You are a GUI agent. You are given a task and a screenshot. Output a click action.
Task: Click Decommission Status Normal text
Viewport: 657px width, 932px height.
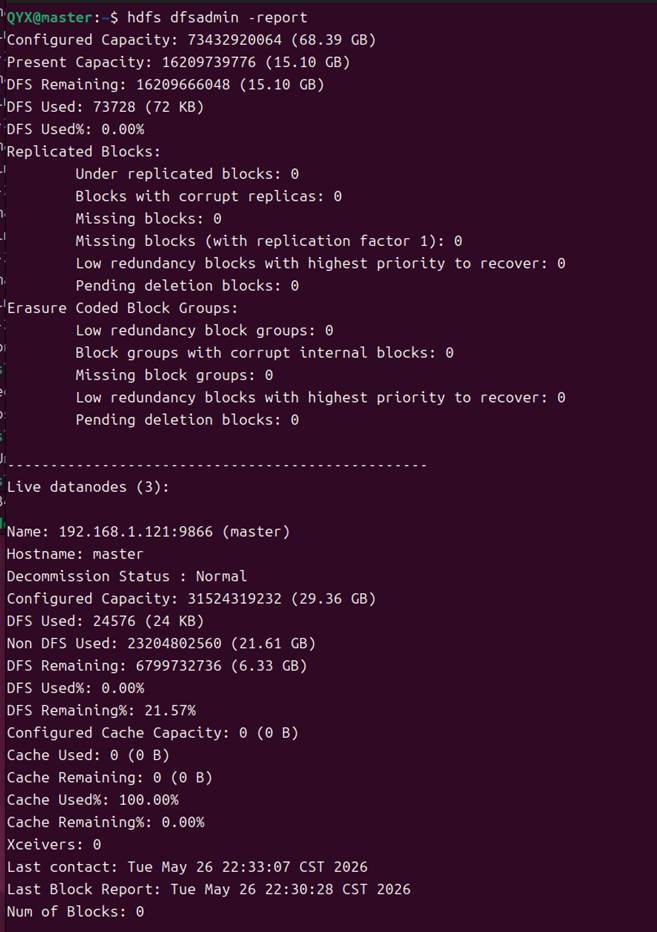pos(127,577)
